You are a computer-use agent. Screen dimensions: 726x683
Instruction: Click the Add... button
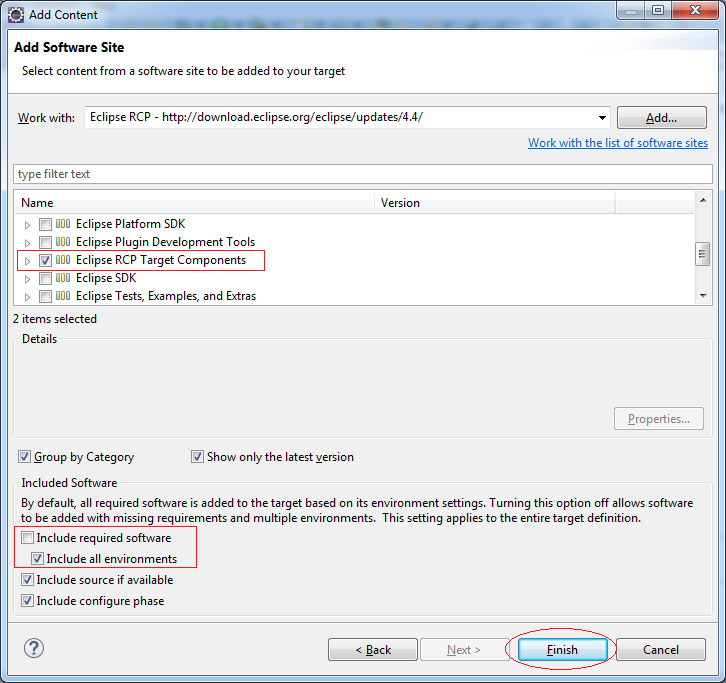[662, 118]
